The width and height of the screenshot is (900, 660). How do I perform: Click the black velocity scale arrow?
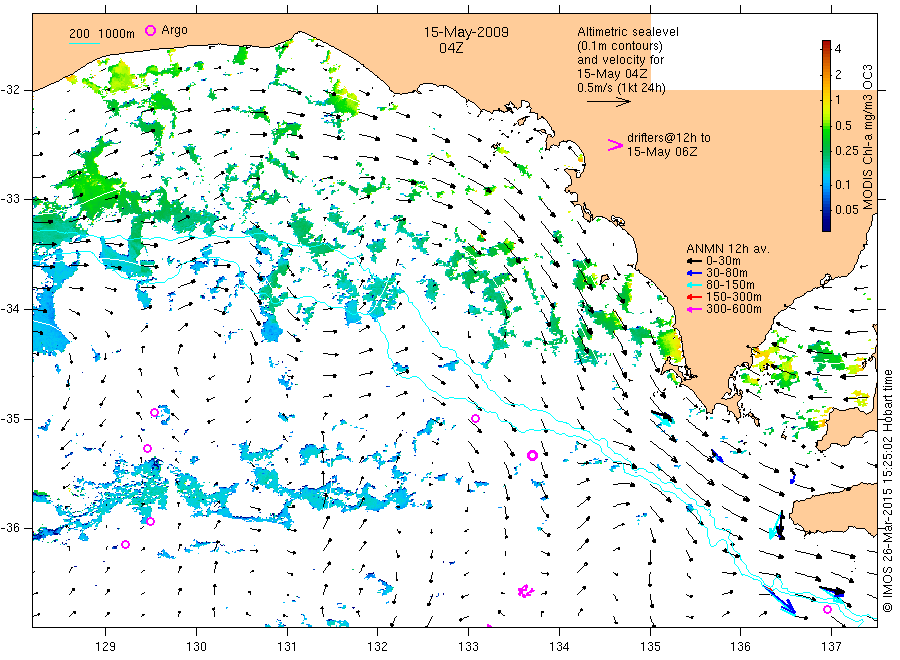coord(609,102)
